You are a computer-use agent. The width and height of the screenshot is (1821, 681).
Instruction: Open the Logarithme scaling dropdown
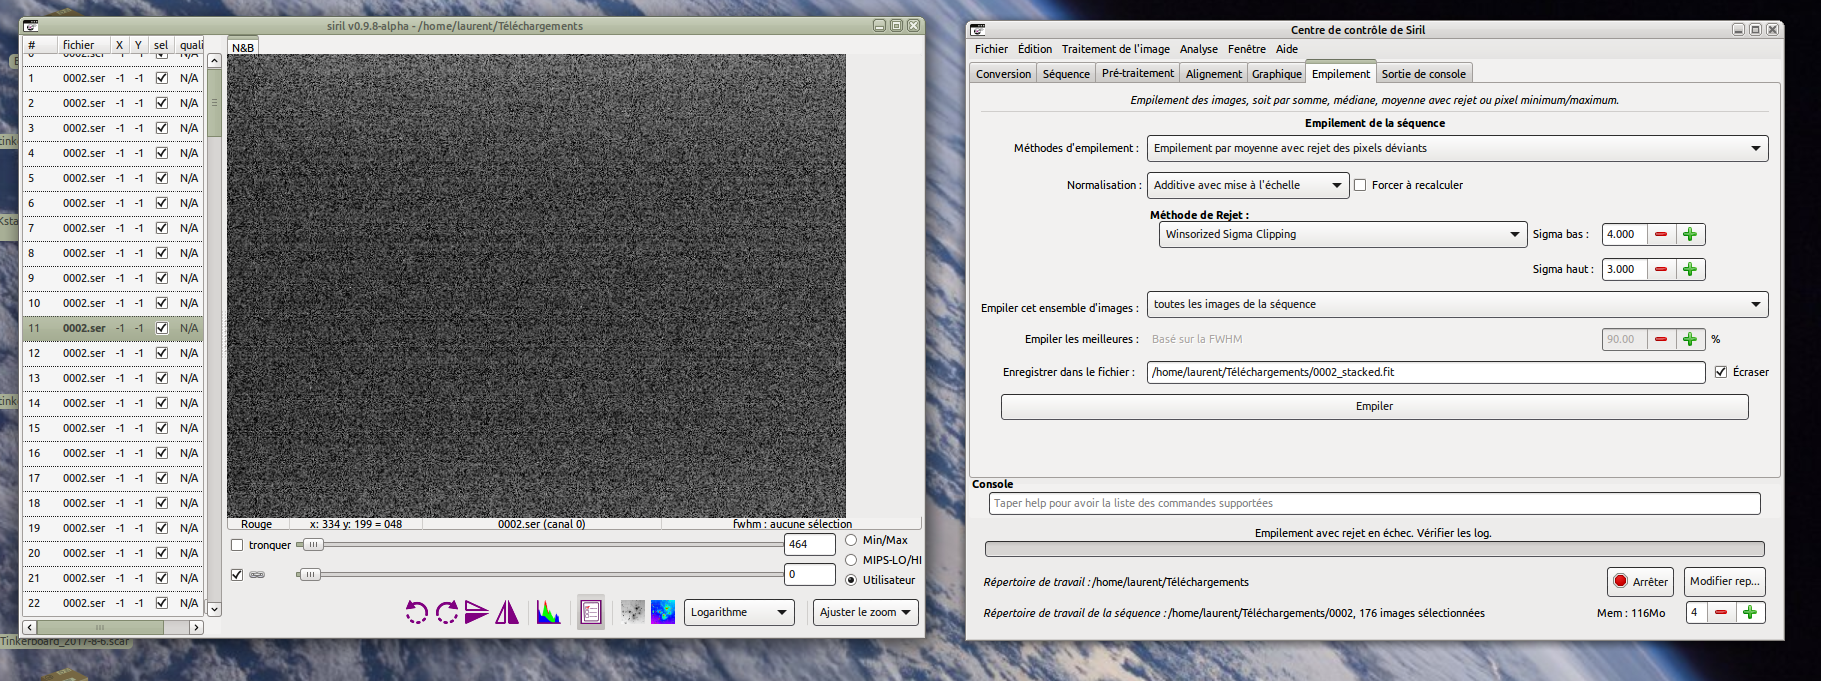point(739,612)
